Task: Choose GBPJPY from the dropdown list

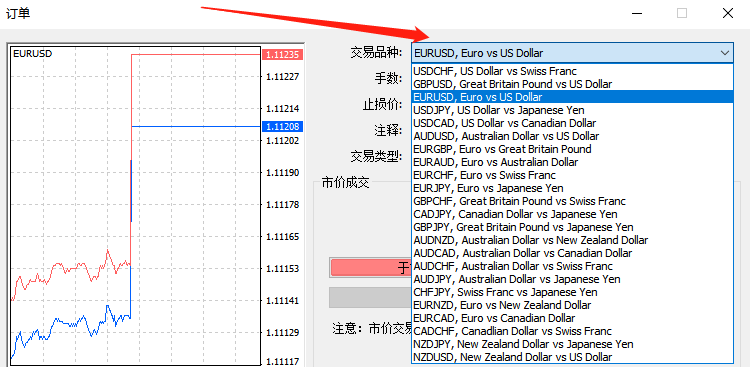Action: 572,227
